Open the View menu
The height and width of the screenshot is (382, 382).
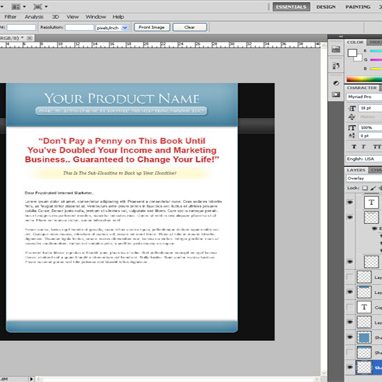coord(73,17)
